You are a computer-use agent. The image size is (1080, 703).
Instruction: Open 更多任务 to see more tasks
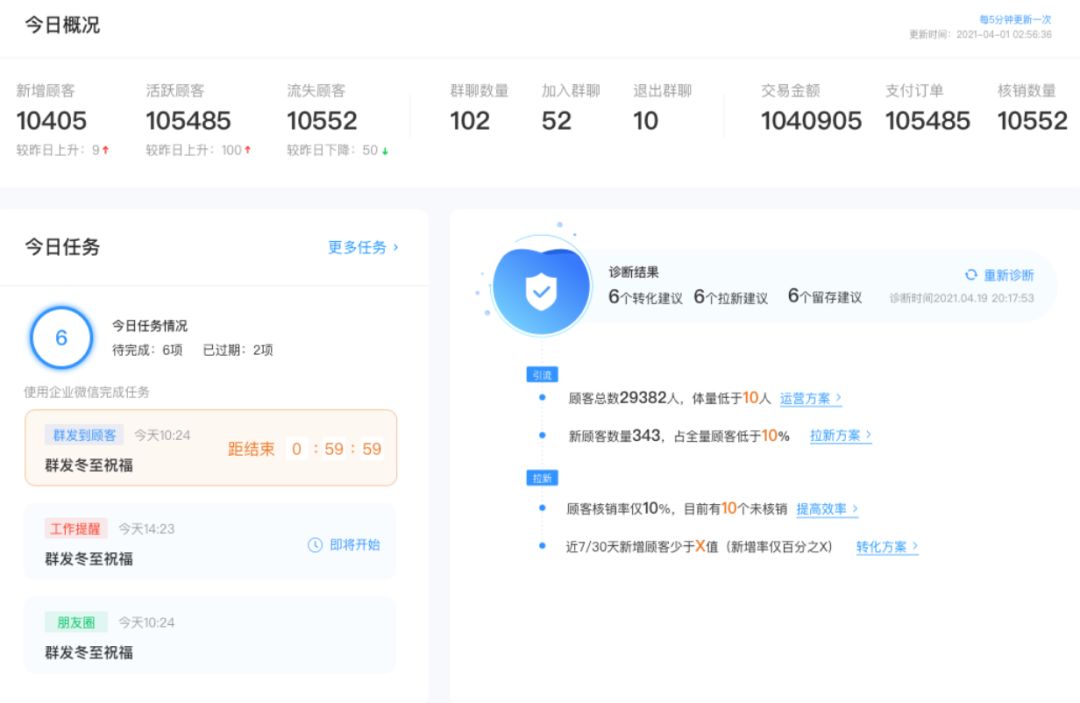[363, 247]
